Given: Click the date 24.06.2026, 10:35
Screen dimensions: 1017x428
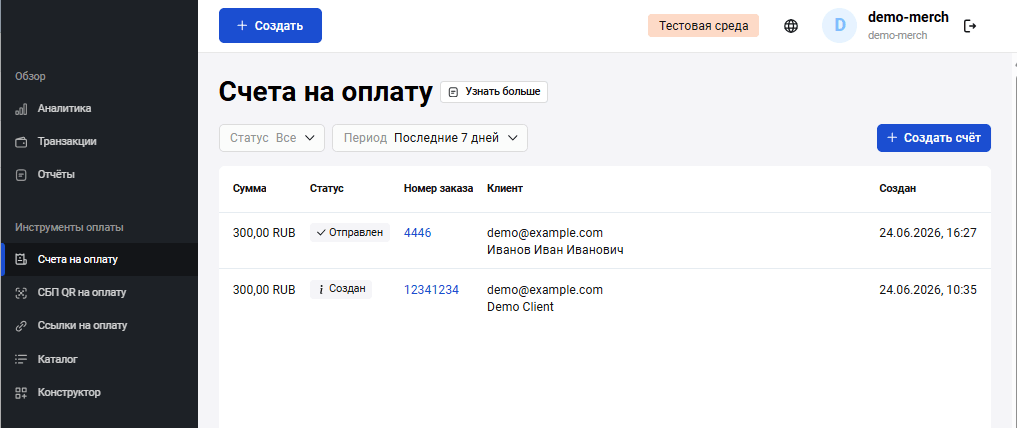Looking at the screenshot, I should 928,290.
